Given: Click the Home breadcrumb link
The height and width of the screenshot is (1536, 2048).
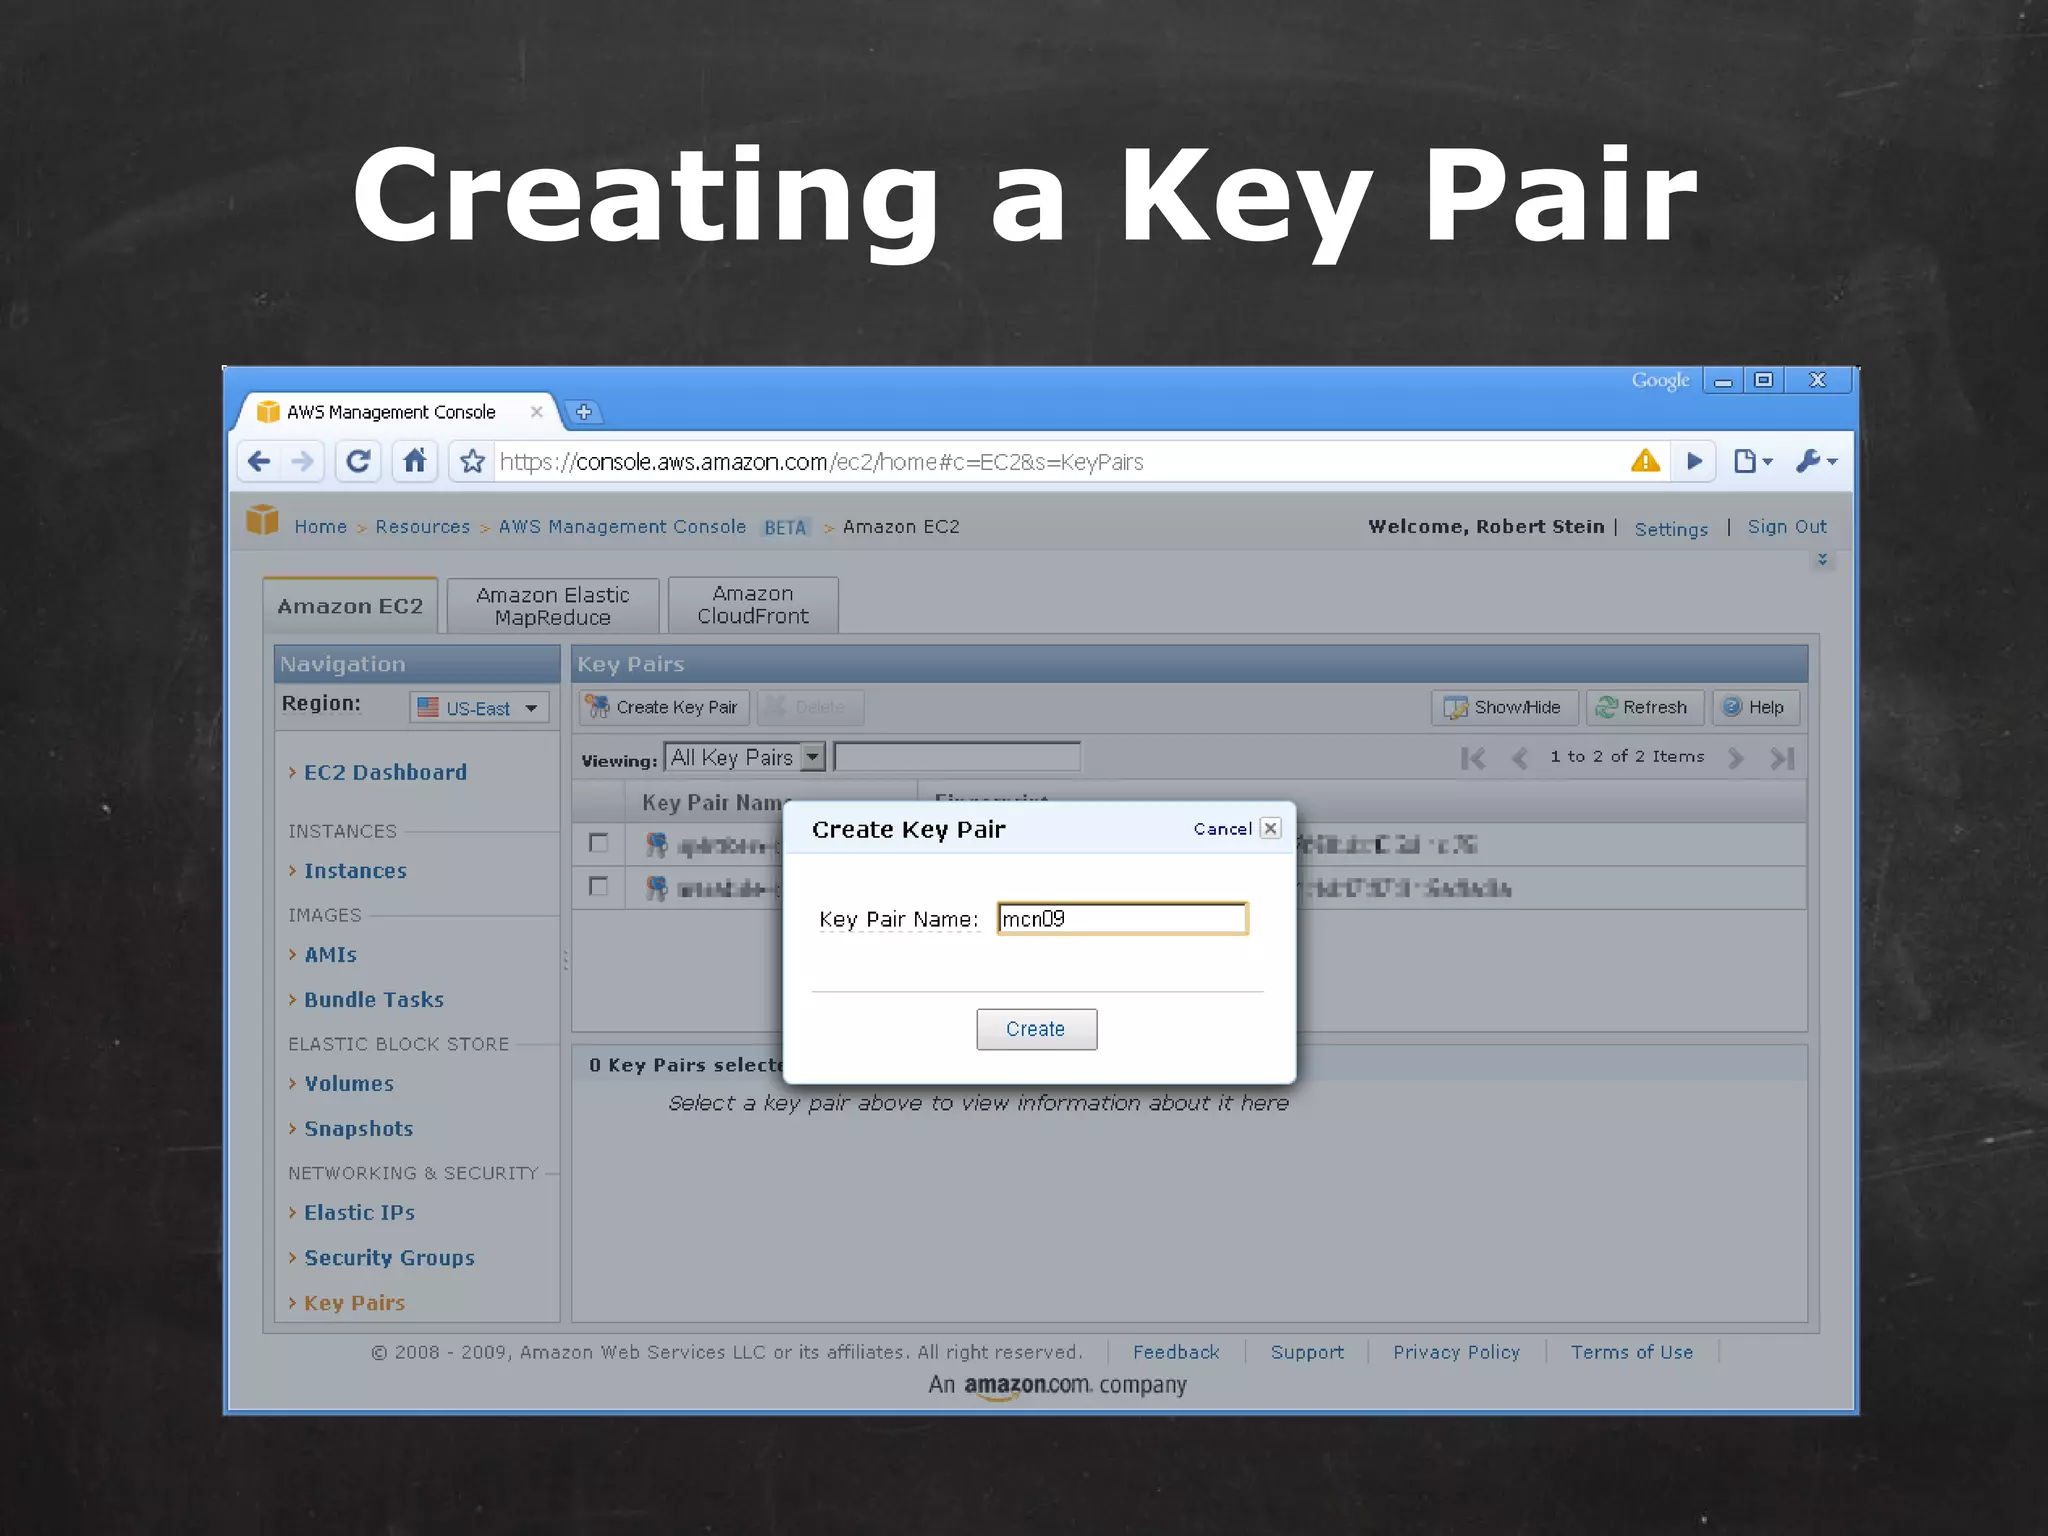Looking at the screenshot, I should (x=320, y=527).
